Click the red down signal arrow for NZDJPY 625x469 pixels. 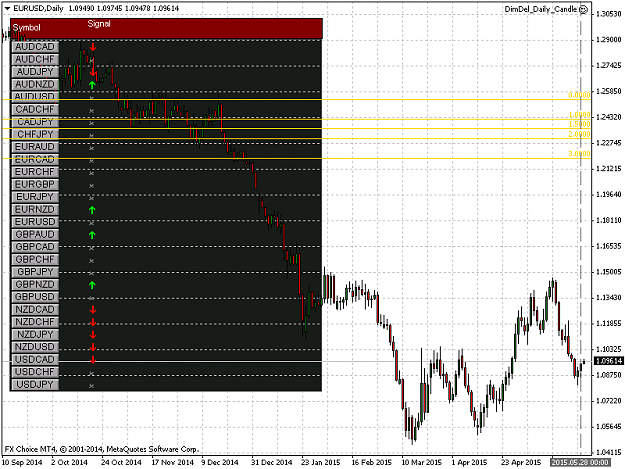click(x=92, y=334)
